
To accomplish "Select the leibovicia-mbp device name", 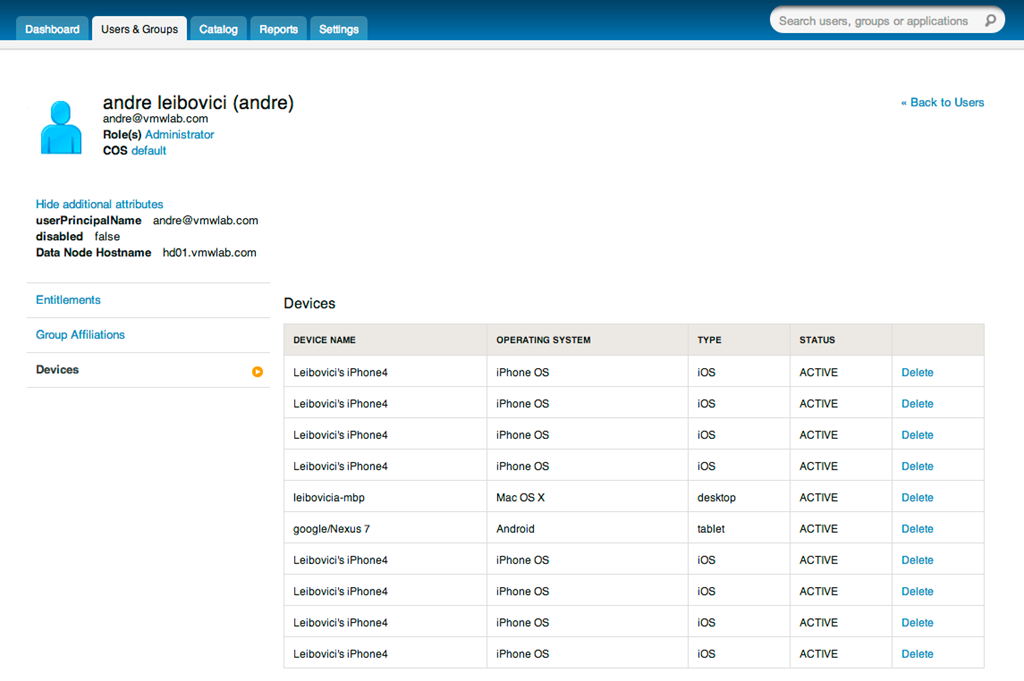I will [x=329, y=498].
